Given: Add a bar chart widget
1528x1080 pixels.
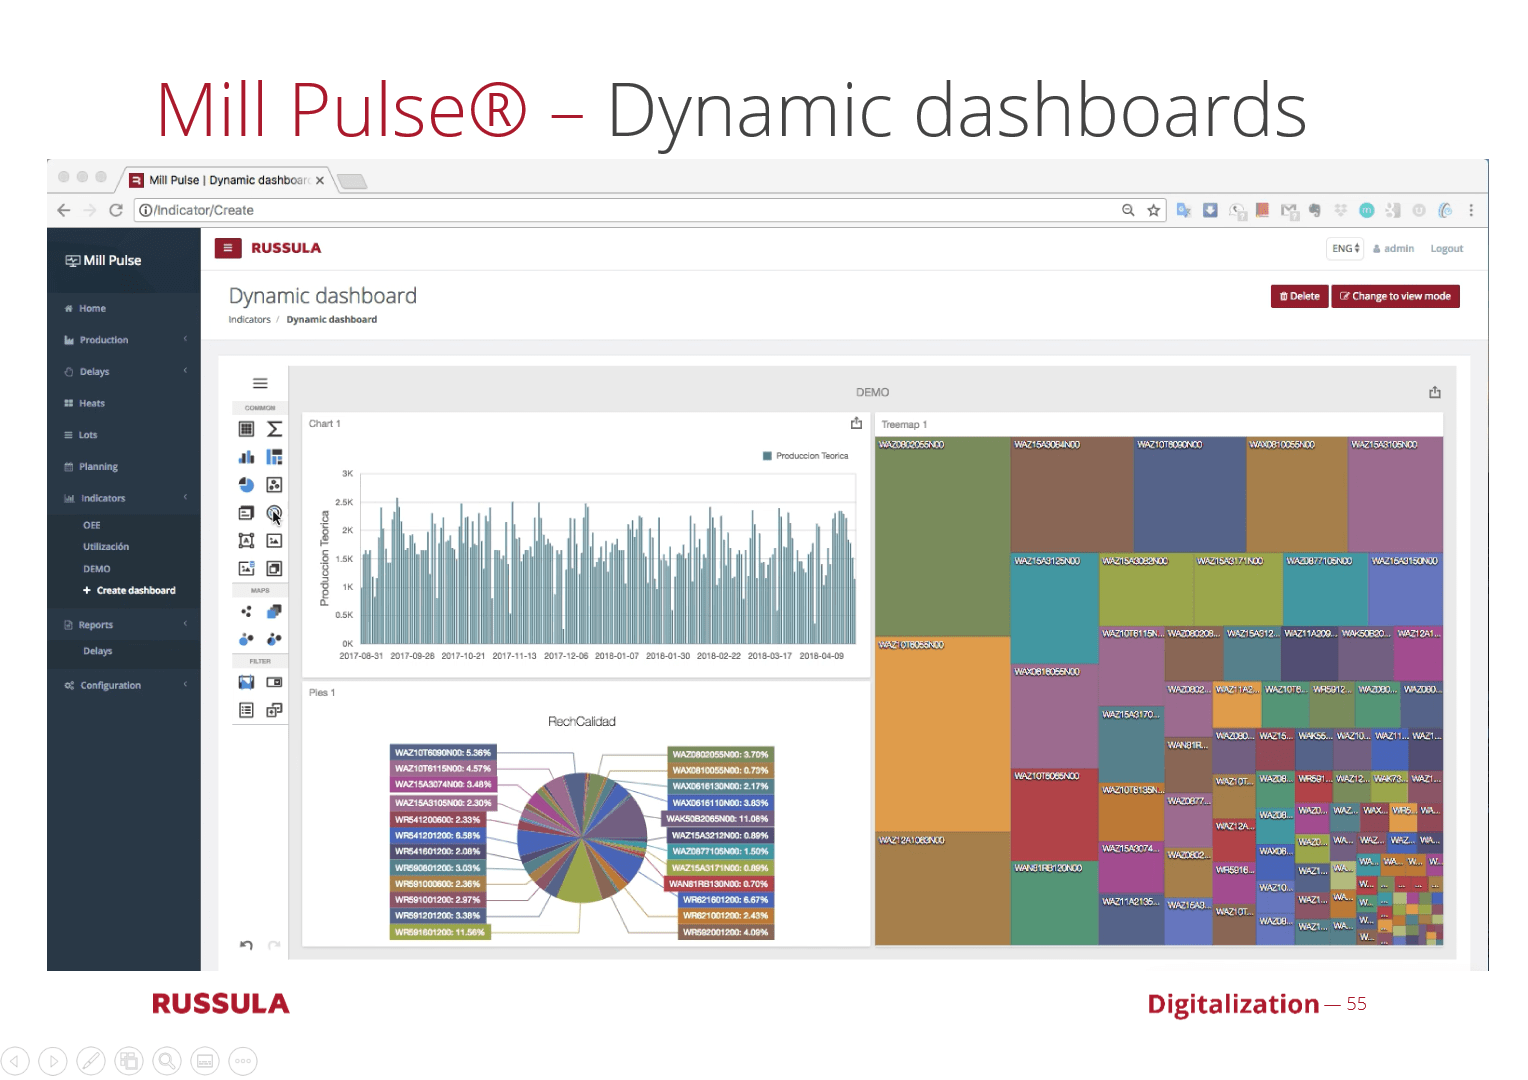Looking at the screenshot, I should coord(246,457).
